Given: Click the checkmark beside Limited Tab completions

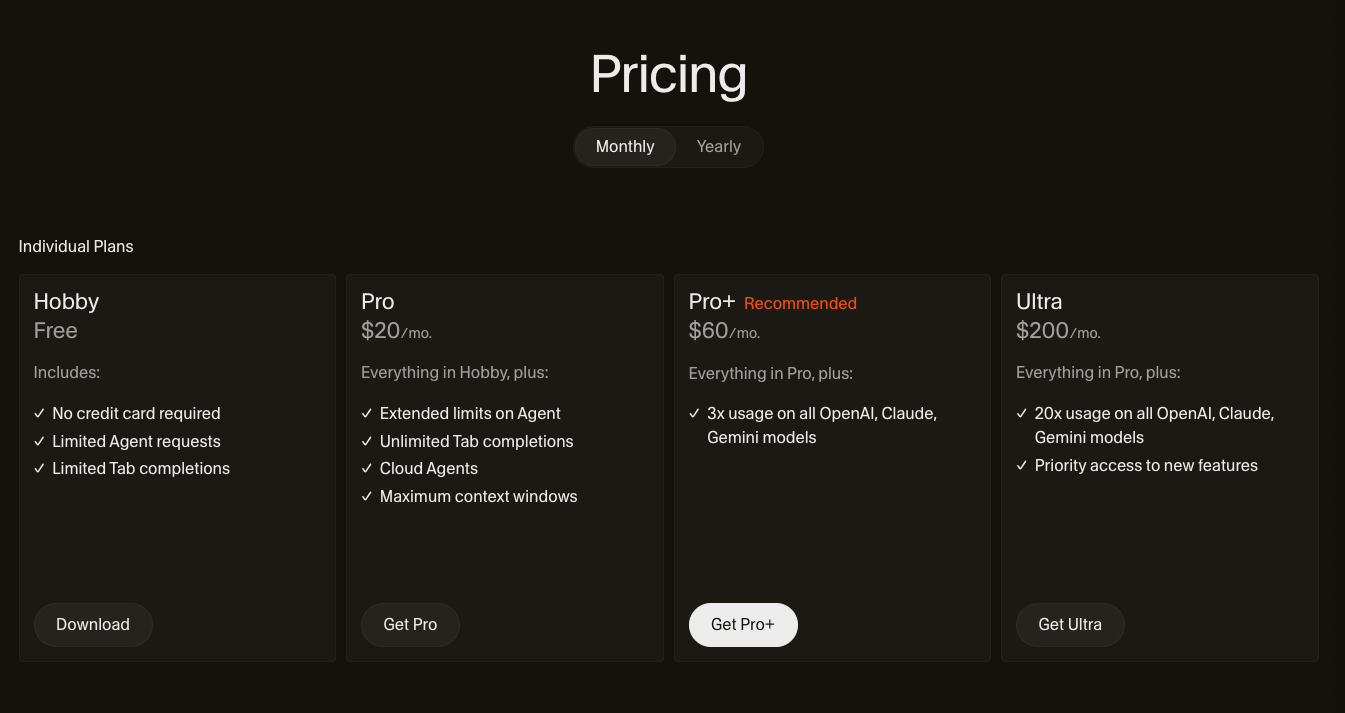Looking at the screenshot, I should [x=40, y=468].
